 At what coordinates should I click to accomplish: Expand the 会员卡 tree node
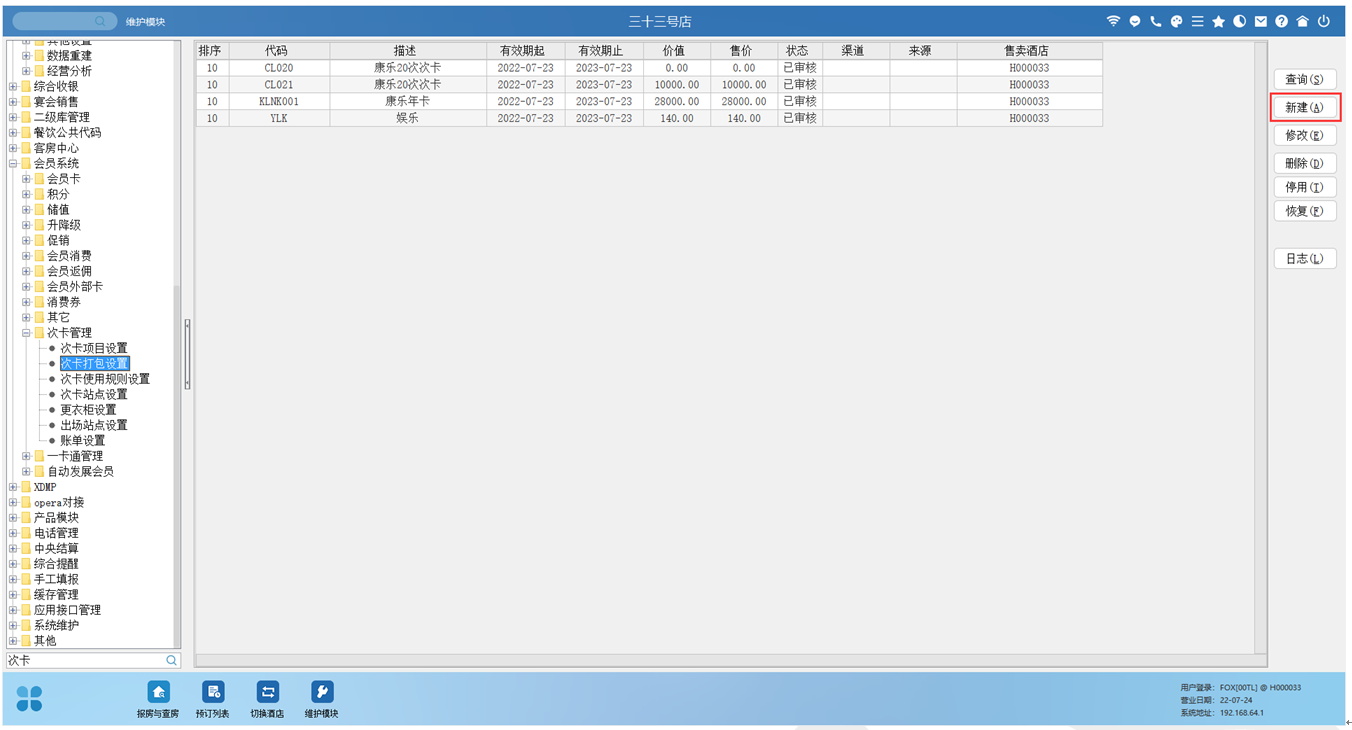coord(26,179)
